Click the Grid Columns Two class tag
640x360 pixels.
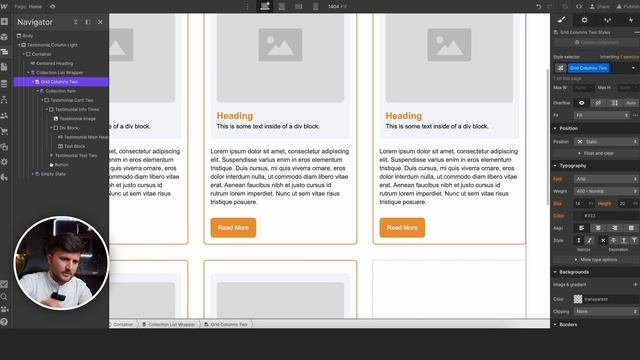coord(589,68)
